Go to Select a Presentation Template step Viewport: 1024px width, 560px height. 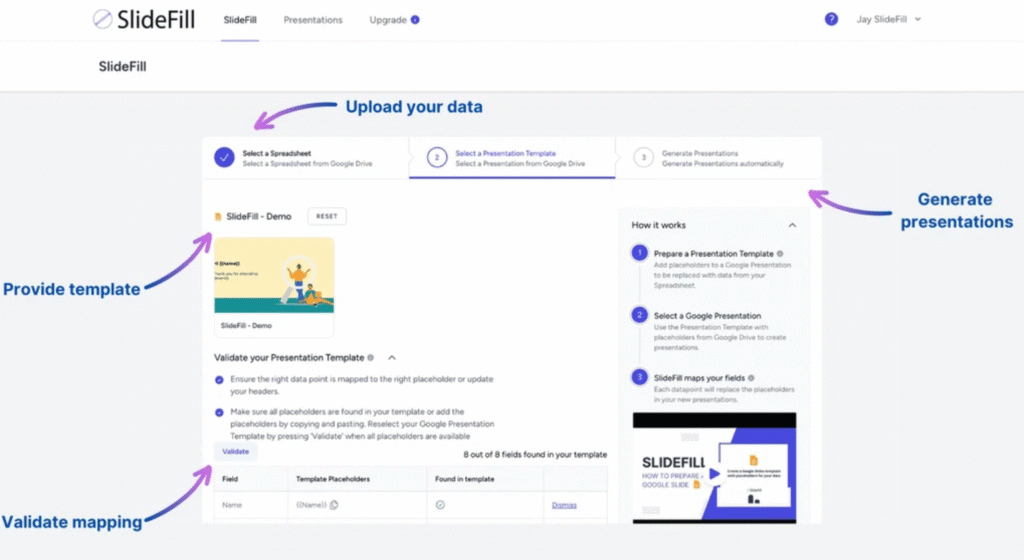point(512,158)
